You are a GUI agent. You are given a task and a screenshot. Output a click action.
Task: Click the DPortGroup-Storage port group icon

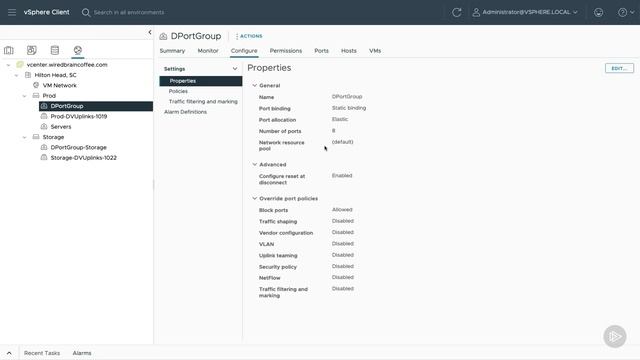coord(44,147)
